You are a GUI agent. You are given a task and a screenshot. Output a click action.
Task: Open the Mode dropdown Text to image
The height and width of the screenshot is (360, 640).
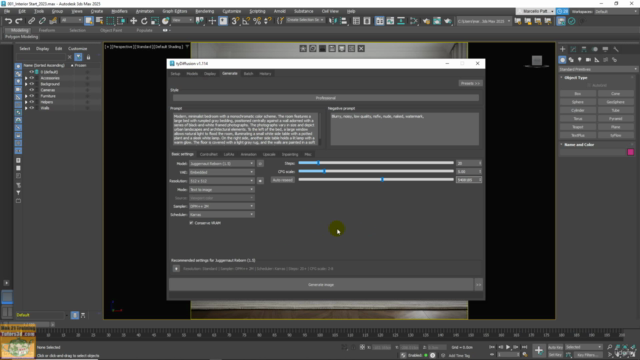click(x=222, y=189)
